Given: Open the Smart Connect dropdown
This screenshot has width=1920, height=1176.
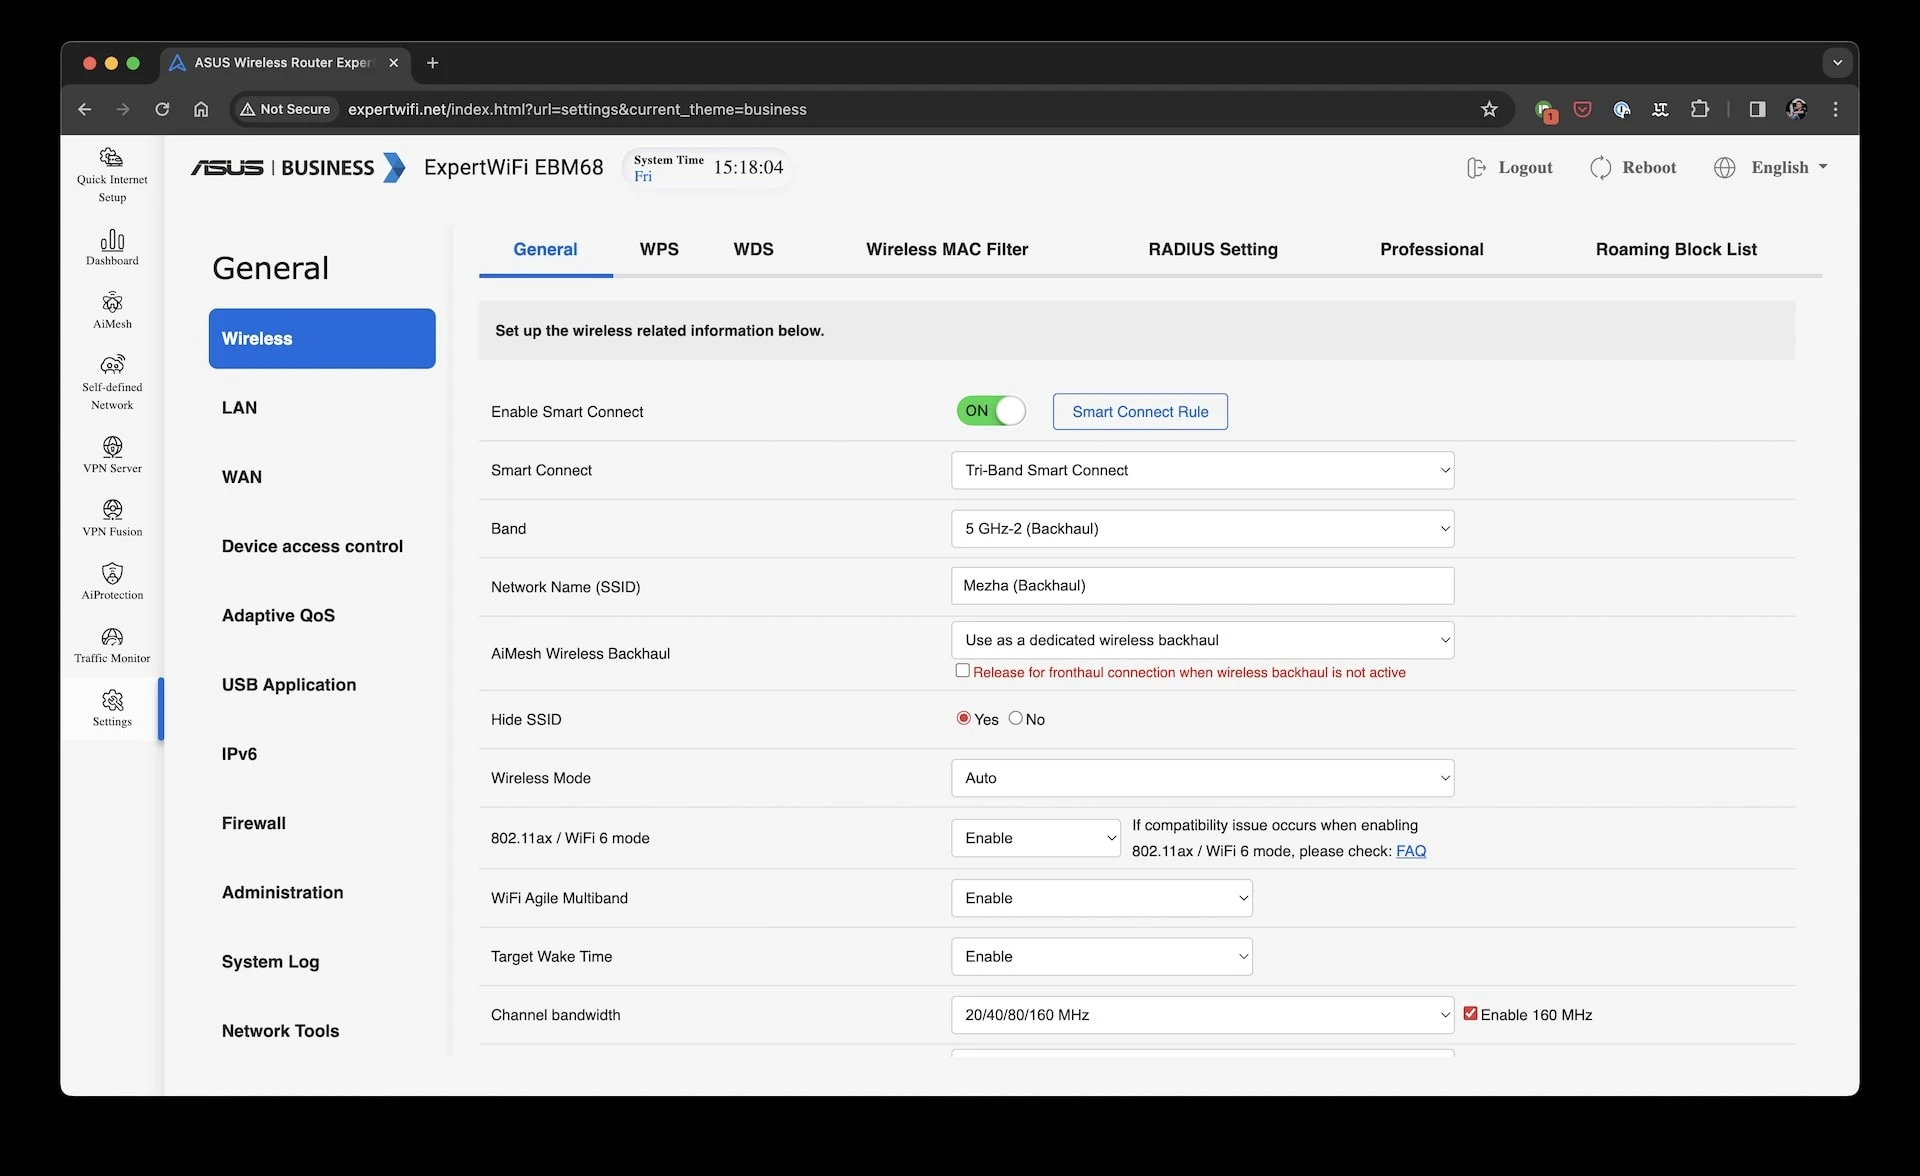Looking at the screenshot, I should 1202,470.
